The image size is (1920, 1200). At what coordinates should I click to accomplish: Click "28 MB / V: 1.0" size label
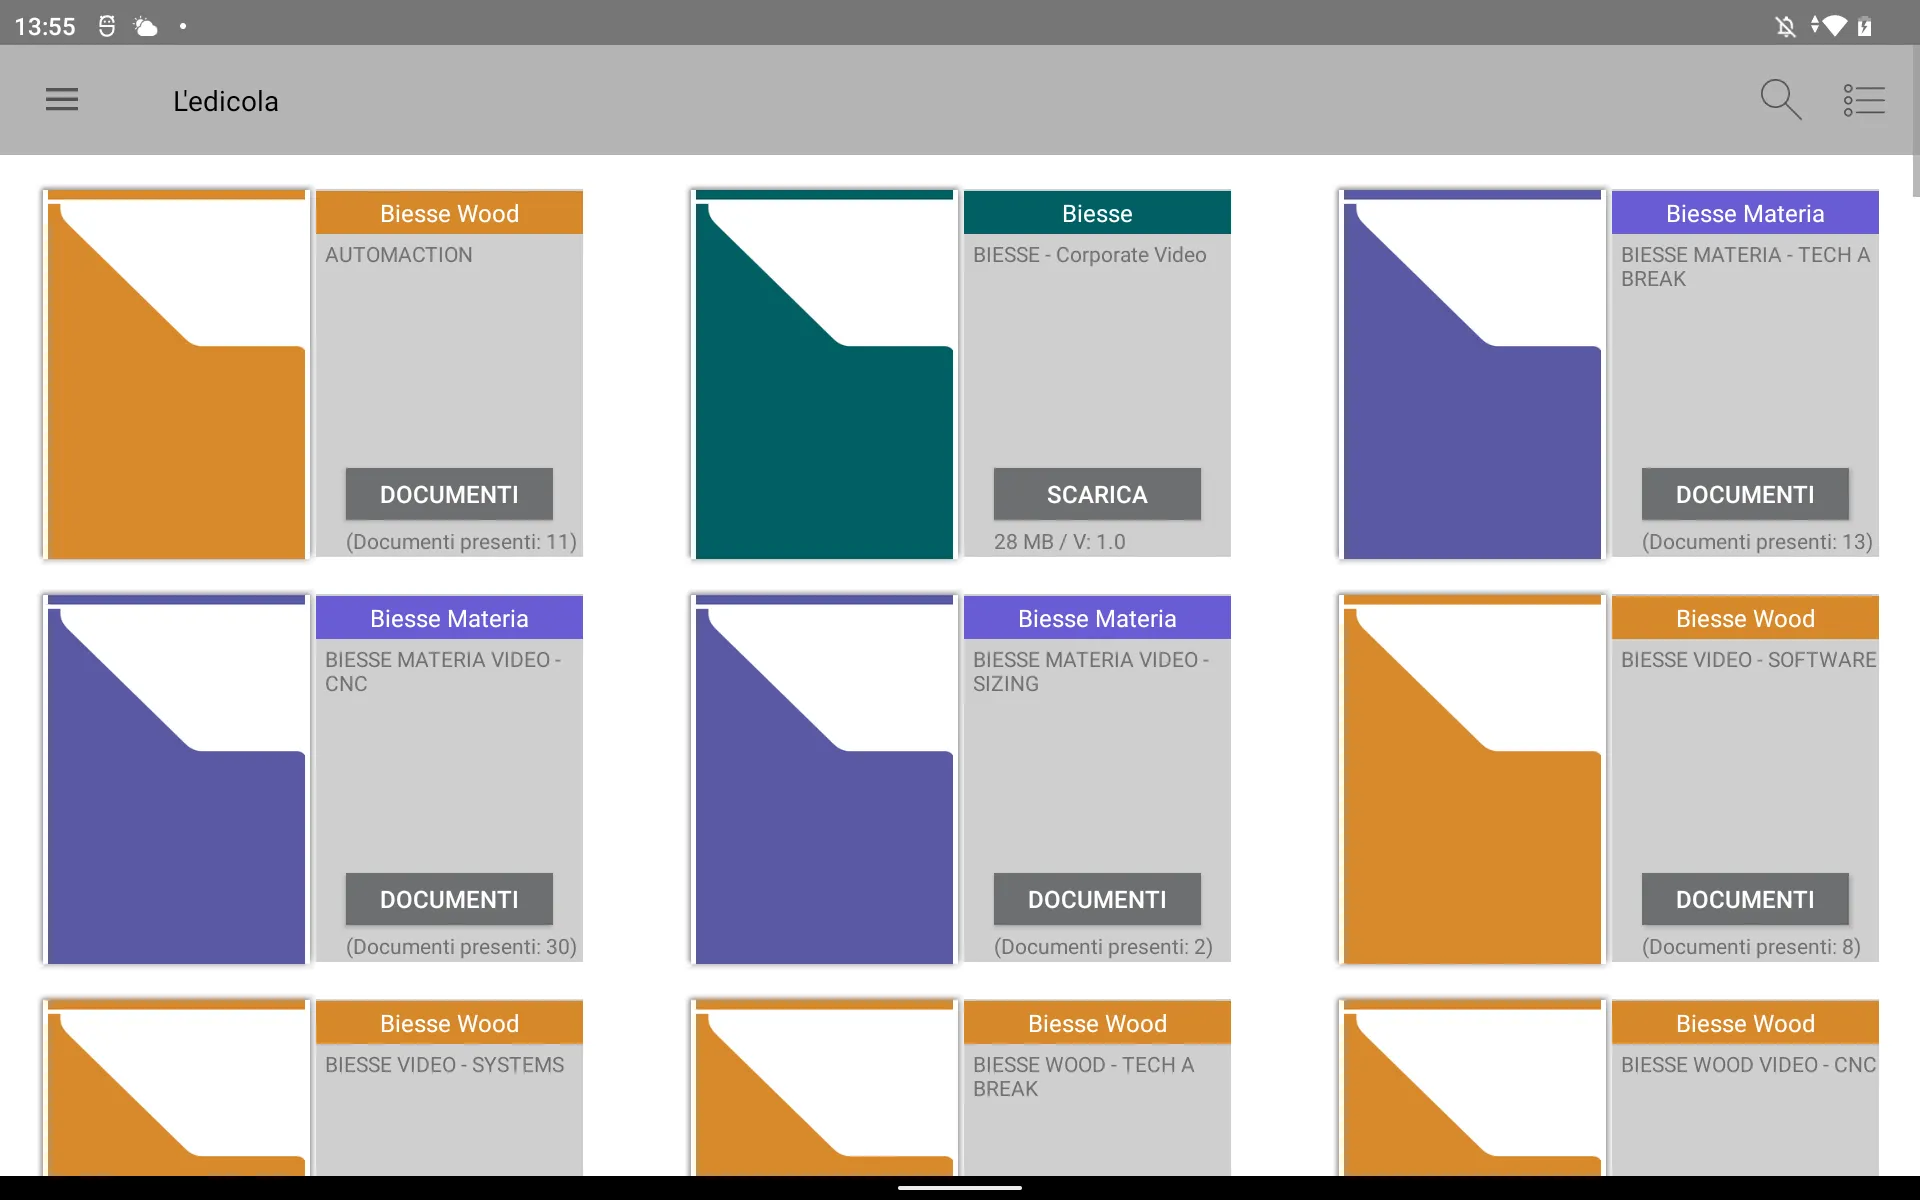[x=1060, y=542]
